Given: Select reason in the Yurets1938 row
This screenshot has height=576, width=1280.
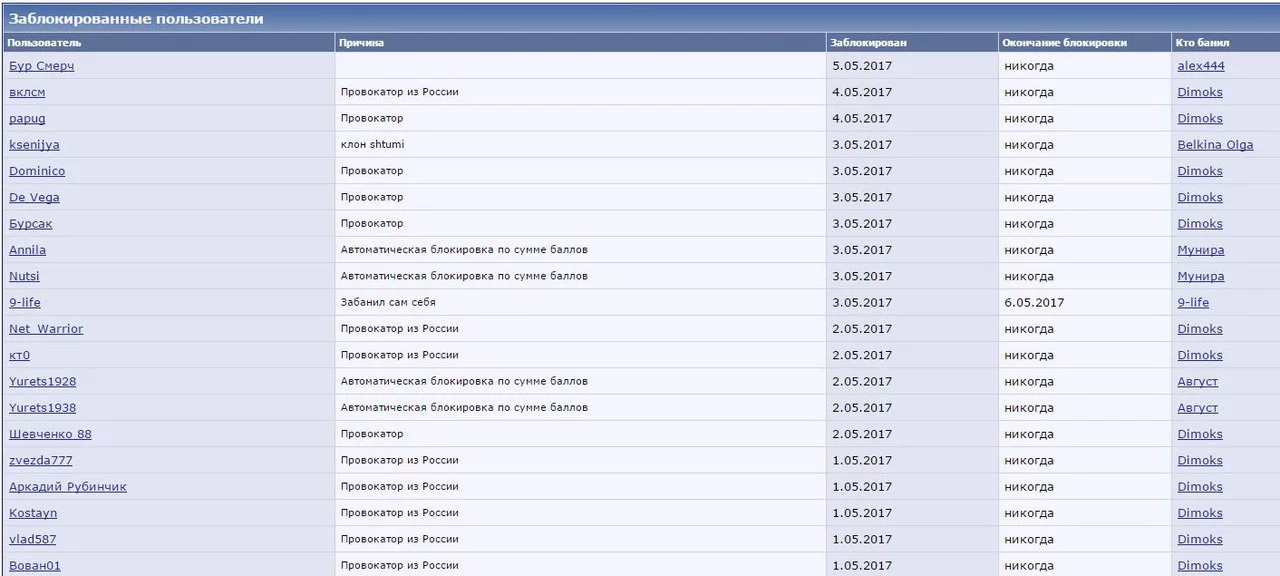Looking at the screenshot, I should [464, 408].
